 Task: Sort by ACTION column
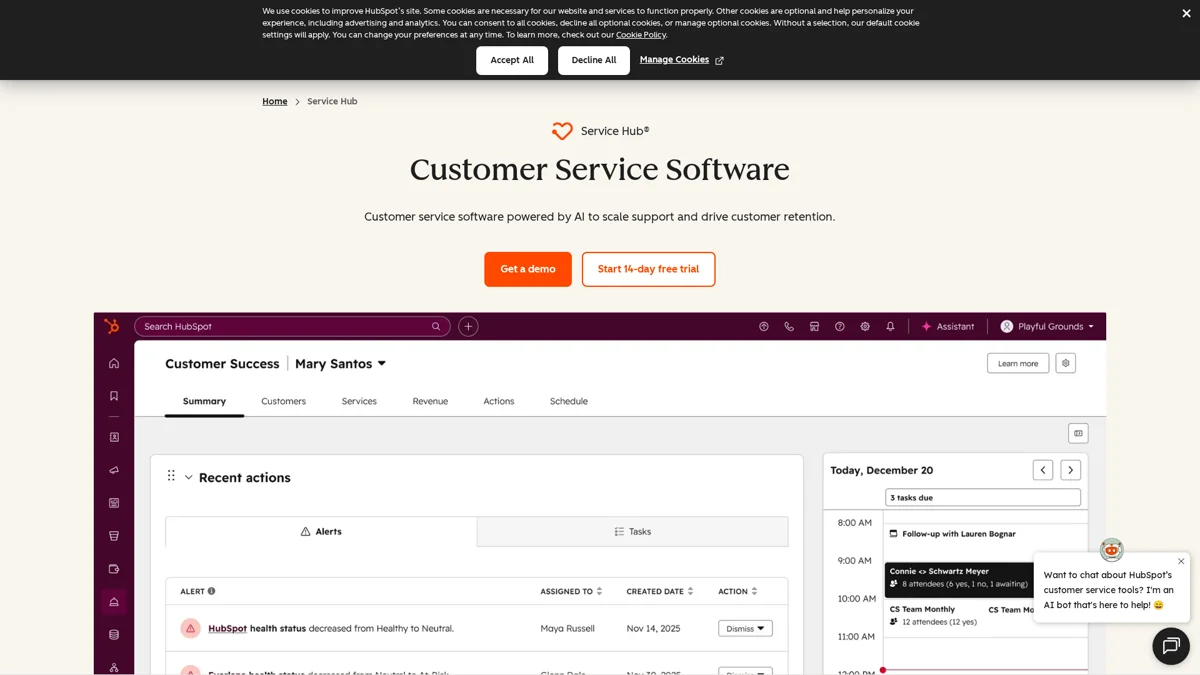pyautogui.click(x=738, y=591)
